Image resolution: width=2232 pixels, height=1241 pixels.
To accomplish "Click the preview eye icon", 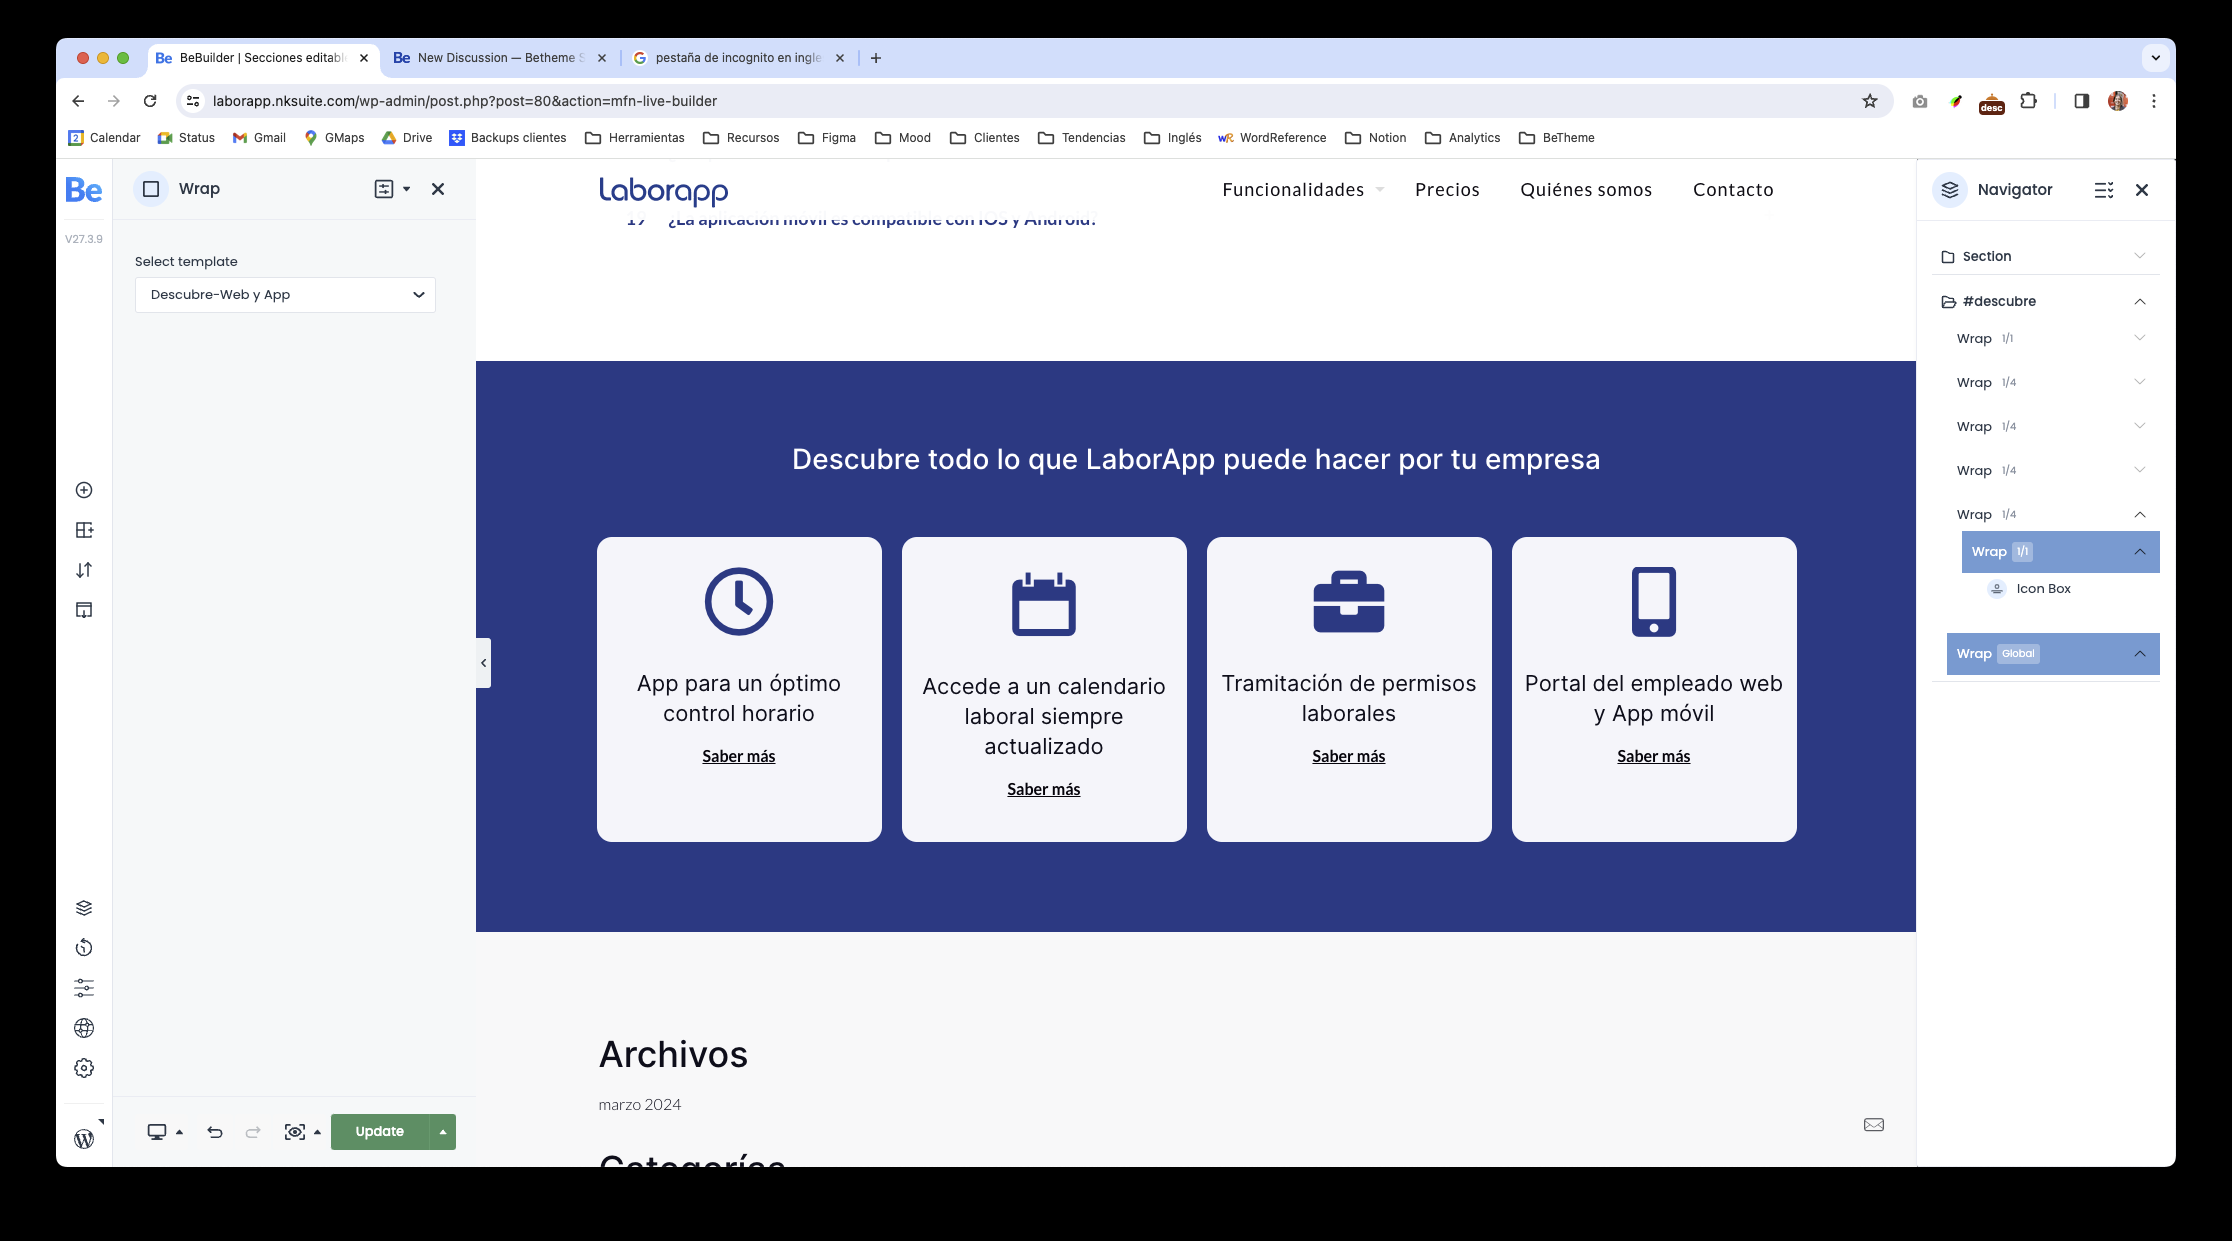I will click(x=294, y=1132).
